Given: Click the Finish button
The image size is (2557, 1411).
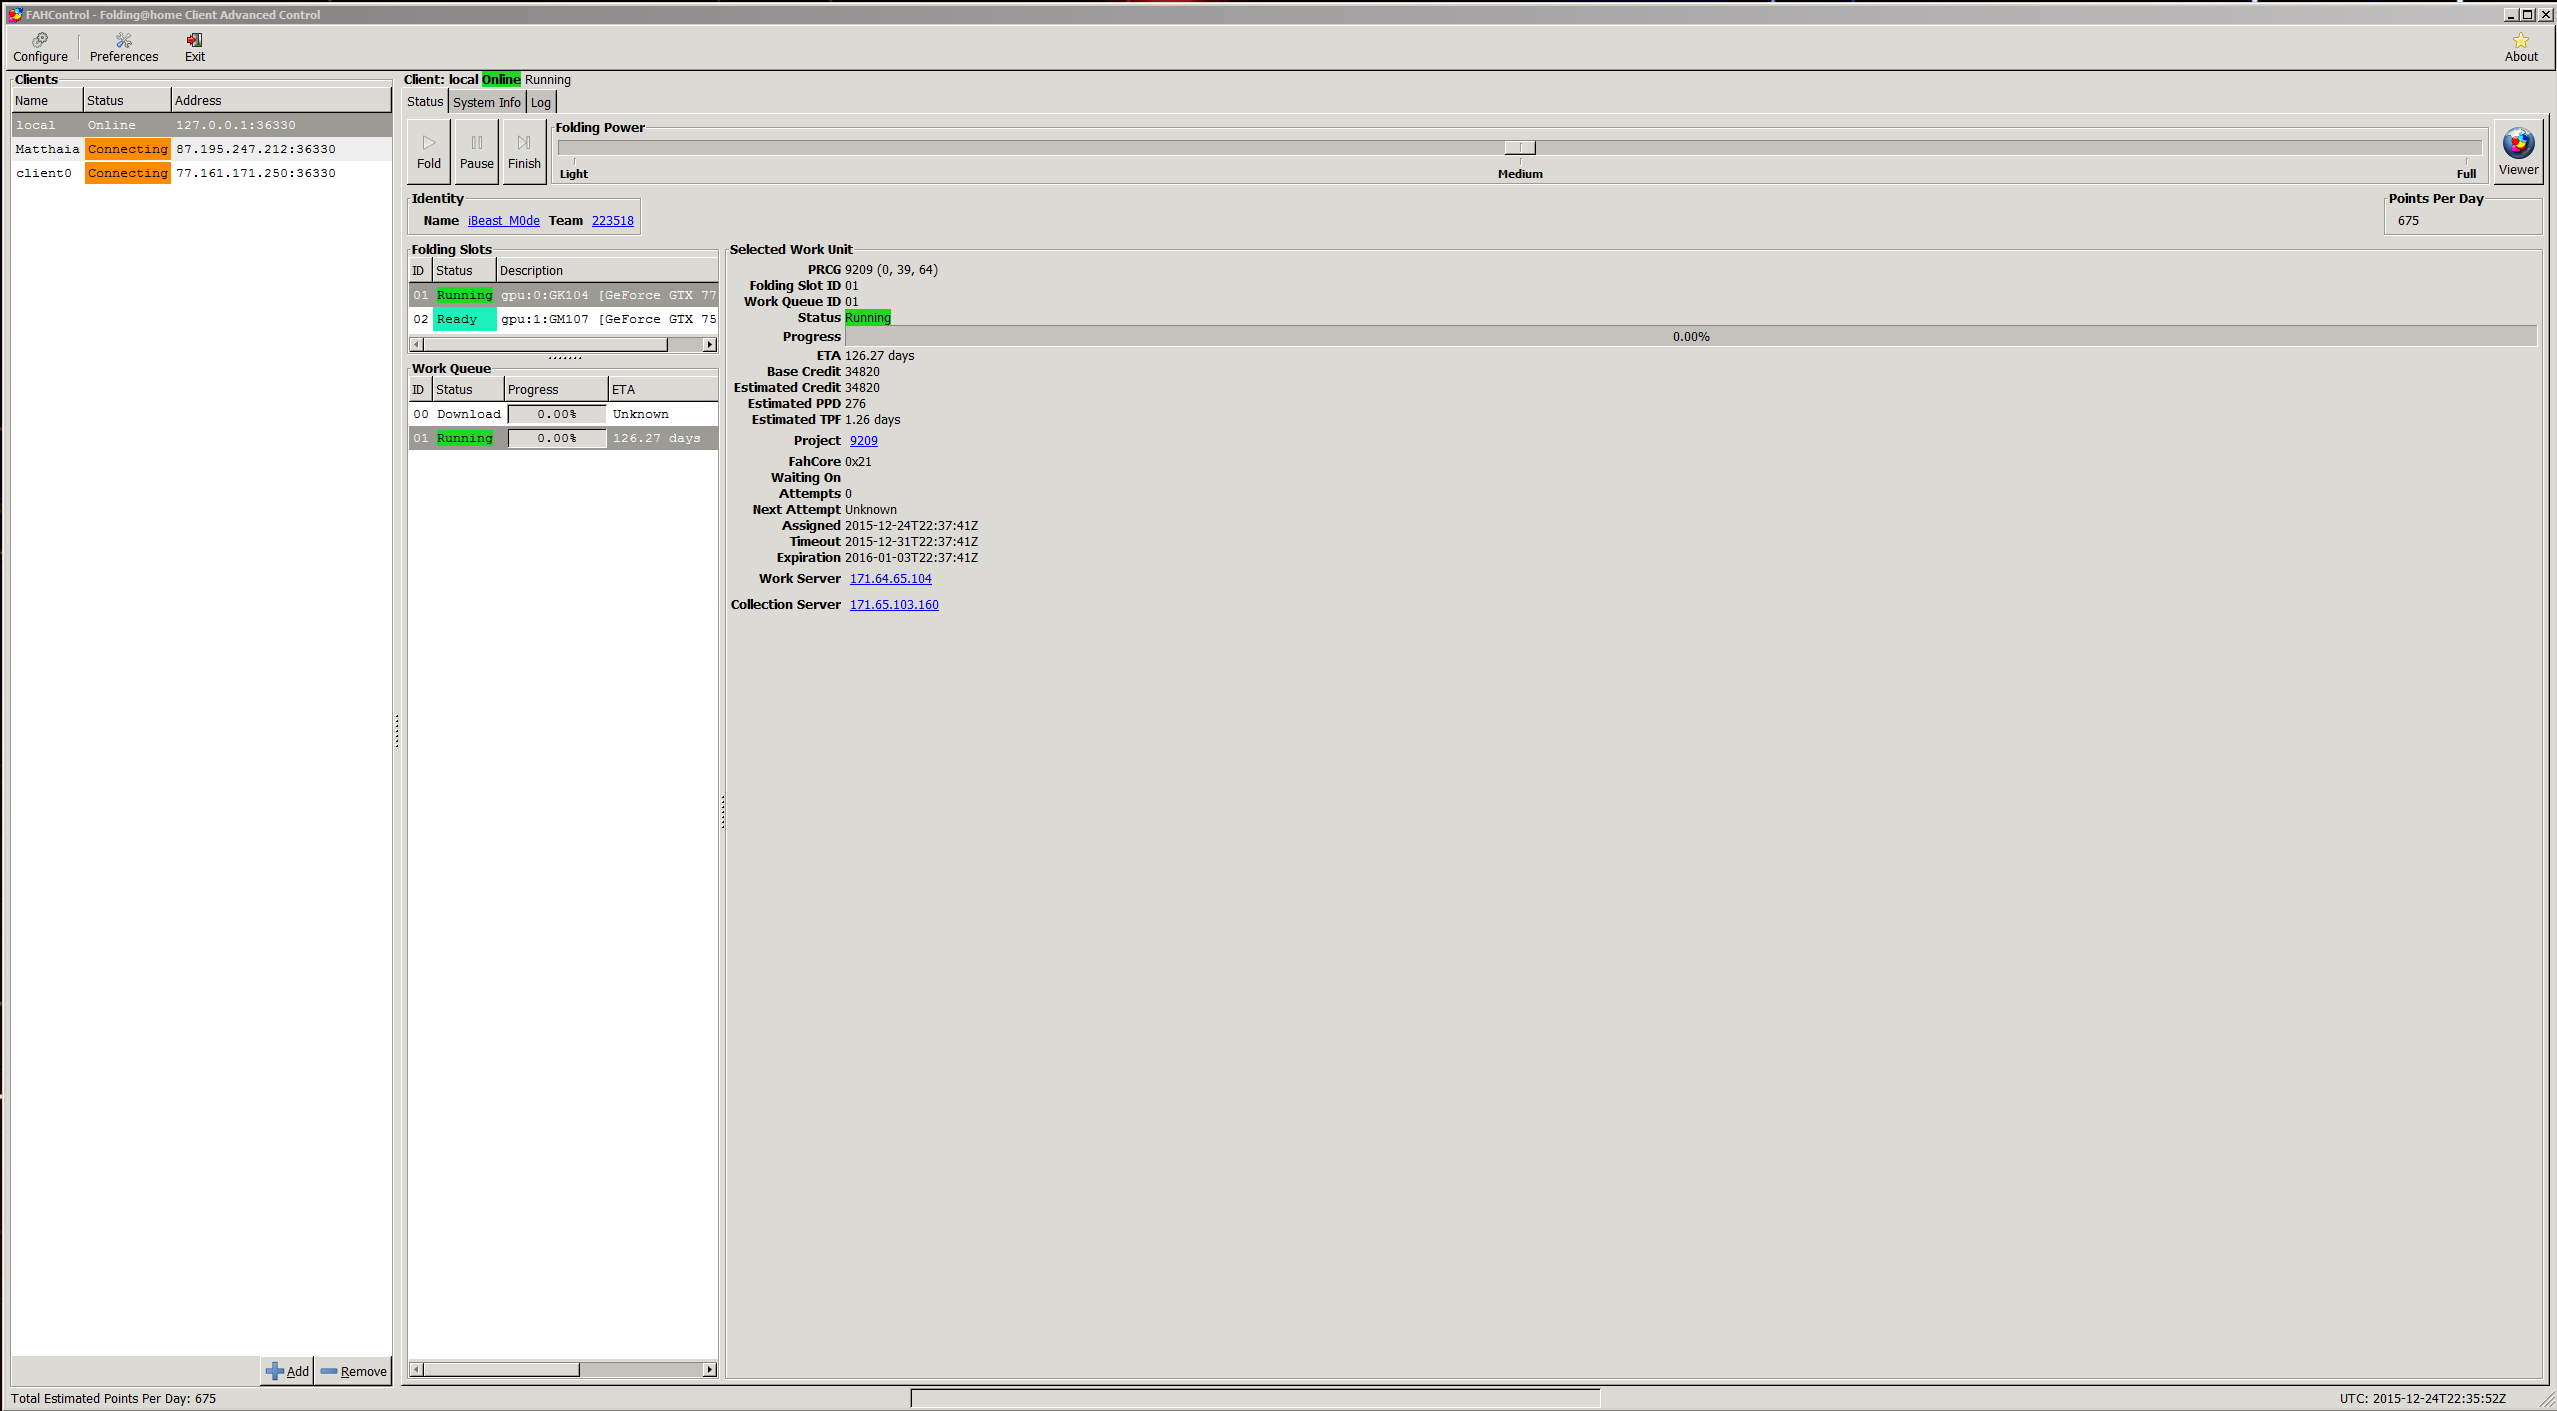Looking at the screenshot, I should [x=524, y=151].
